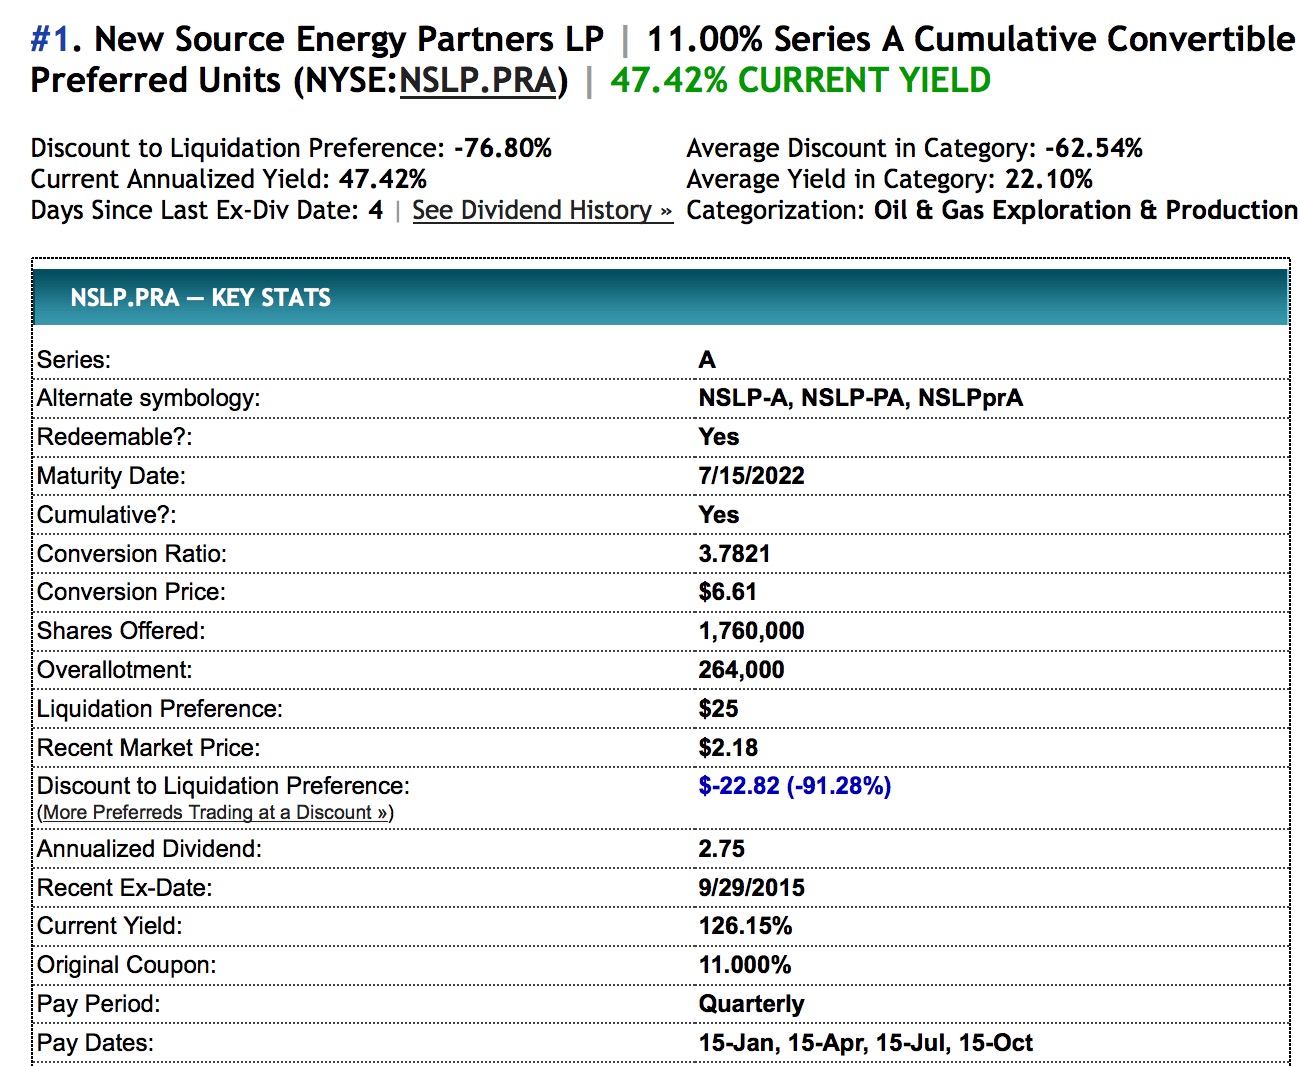Click the NSLP.PRA — KEY STATS header bar

pyautogui.click(x=660, y=297)
